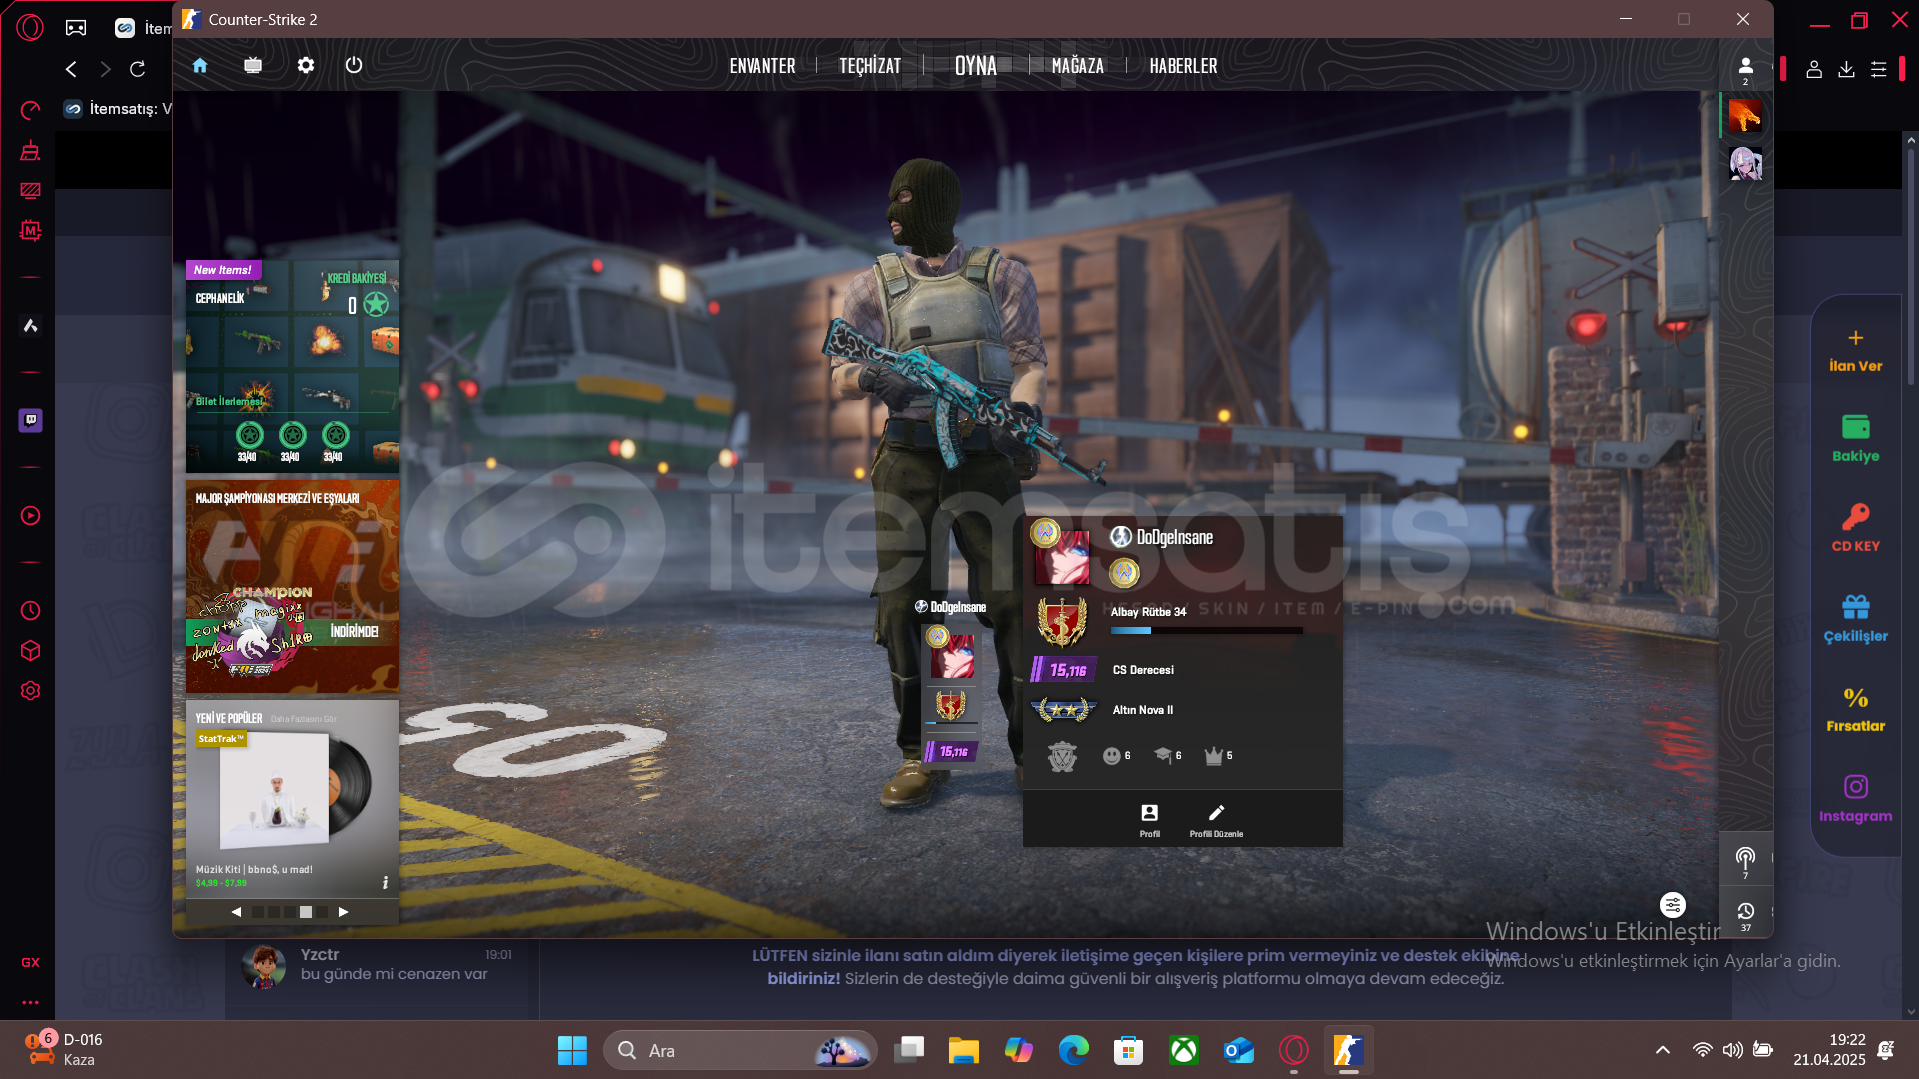The height and width of the screenshot is (1079, 1919).
Task: Show hidden tray icons chevron
Action: click(x=1662, y=1050)
